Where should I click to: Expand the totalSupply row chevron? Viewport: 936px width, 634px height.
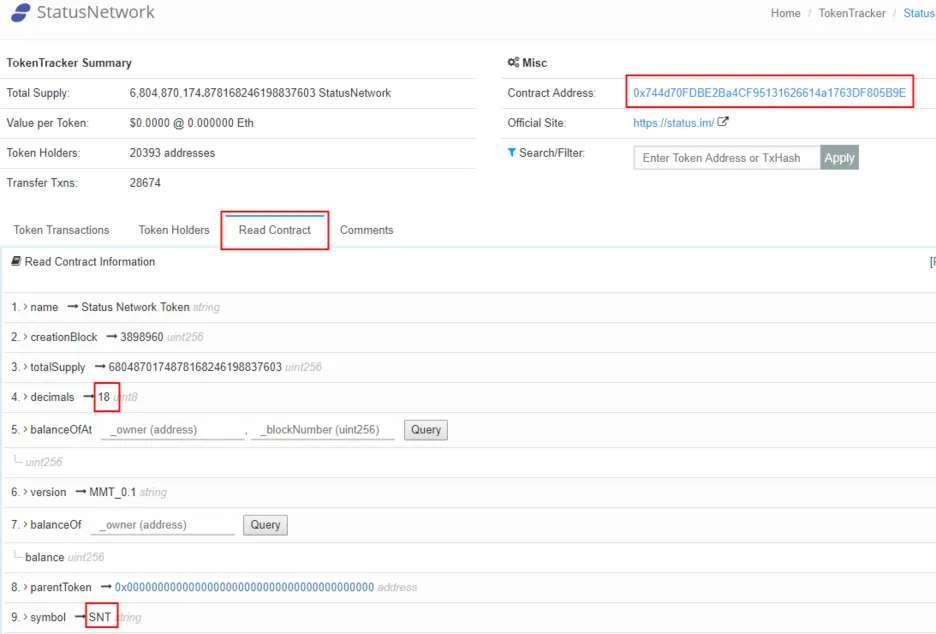pyautogui.click(x=26, y=367)
